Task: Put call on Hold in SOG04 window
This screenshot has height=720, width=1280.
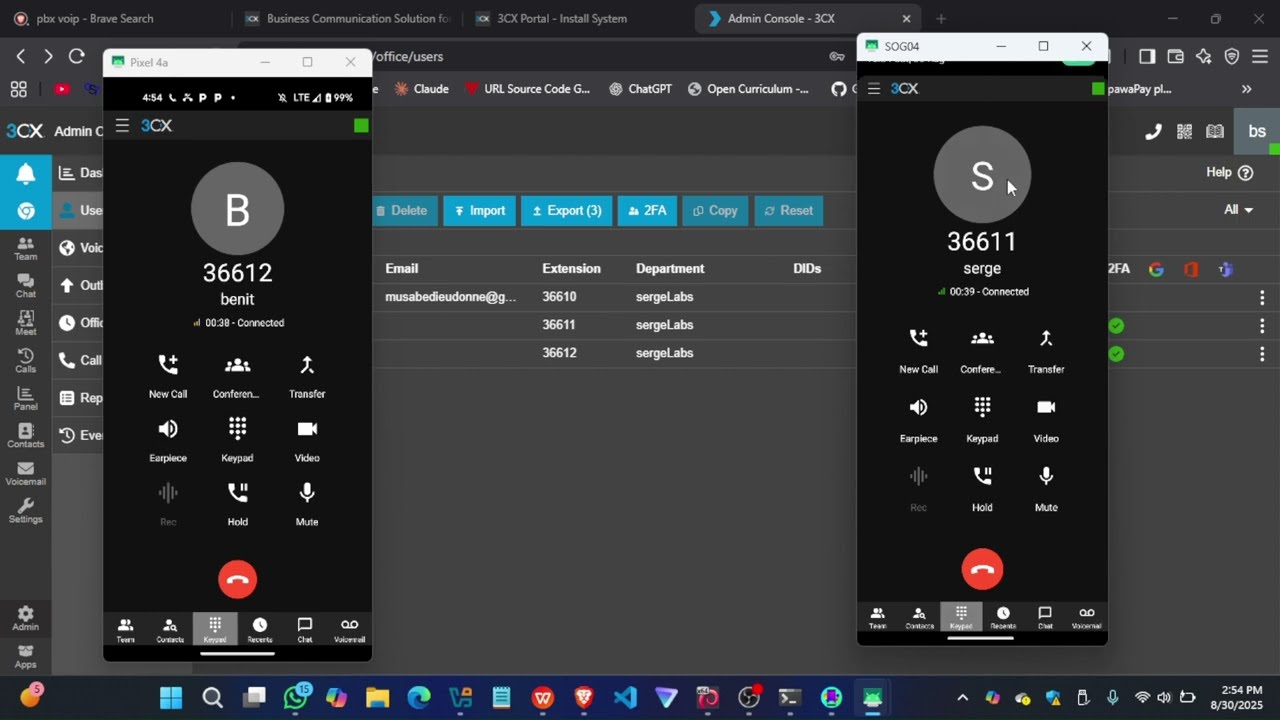Action: click(982, 489)
